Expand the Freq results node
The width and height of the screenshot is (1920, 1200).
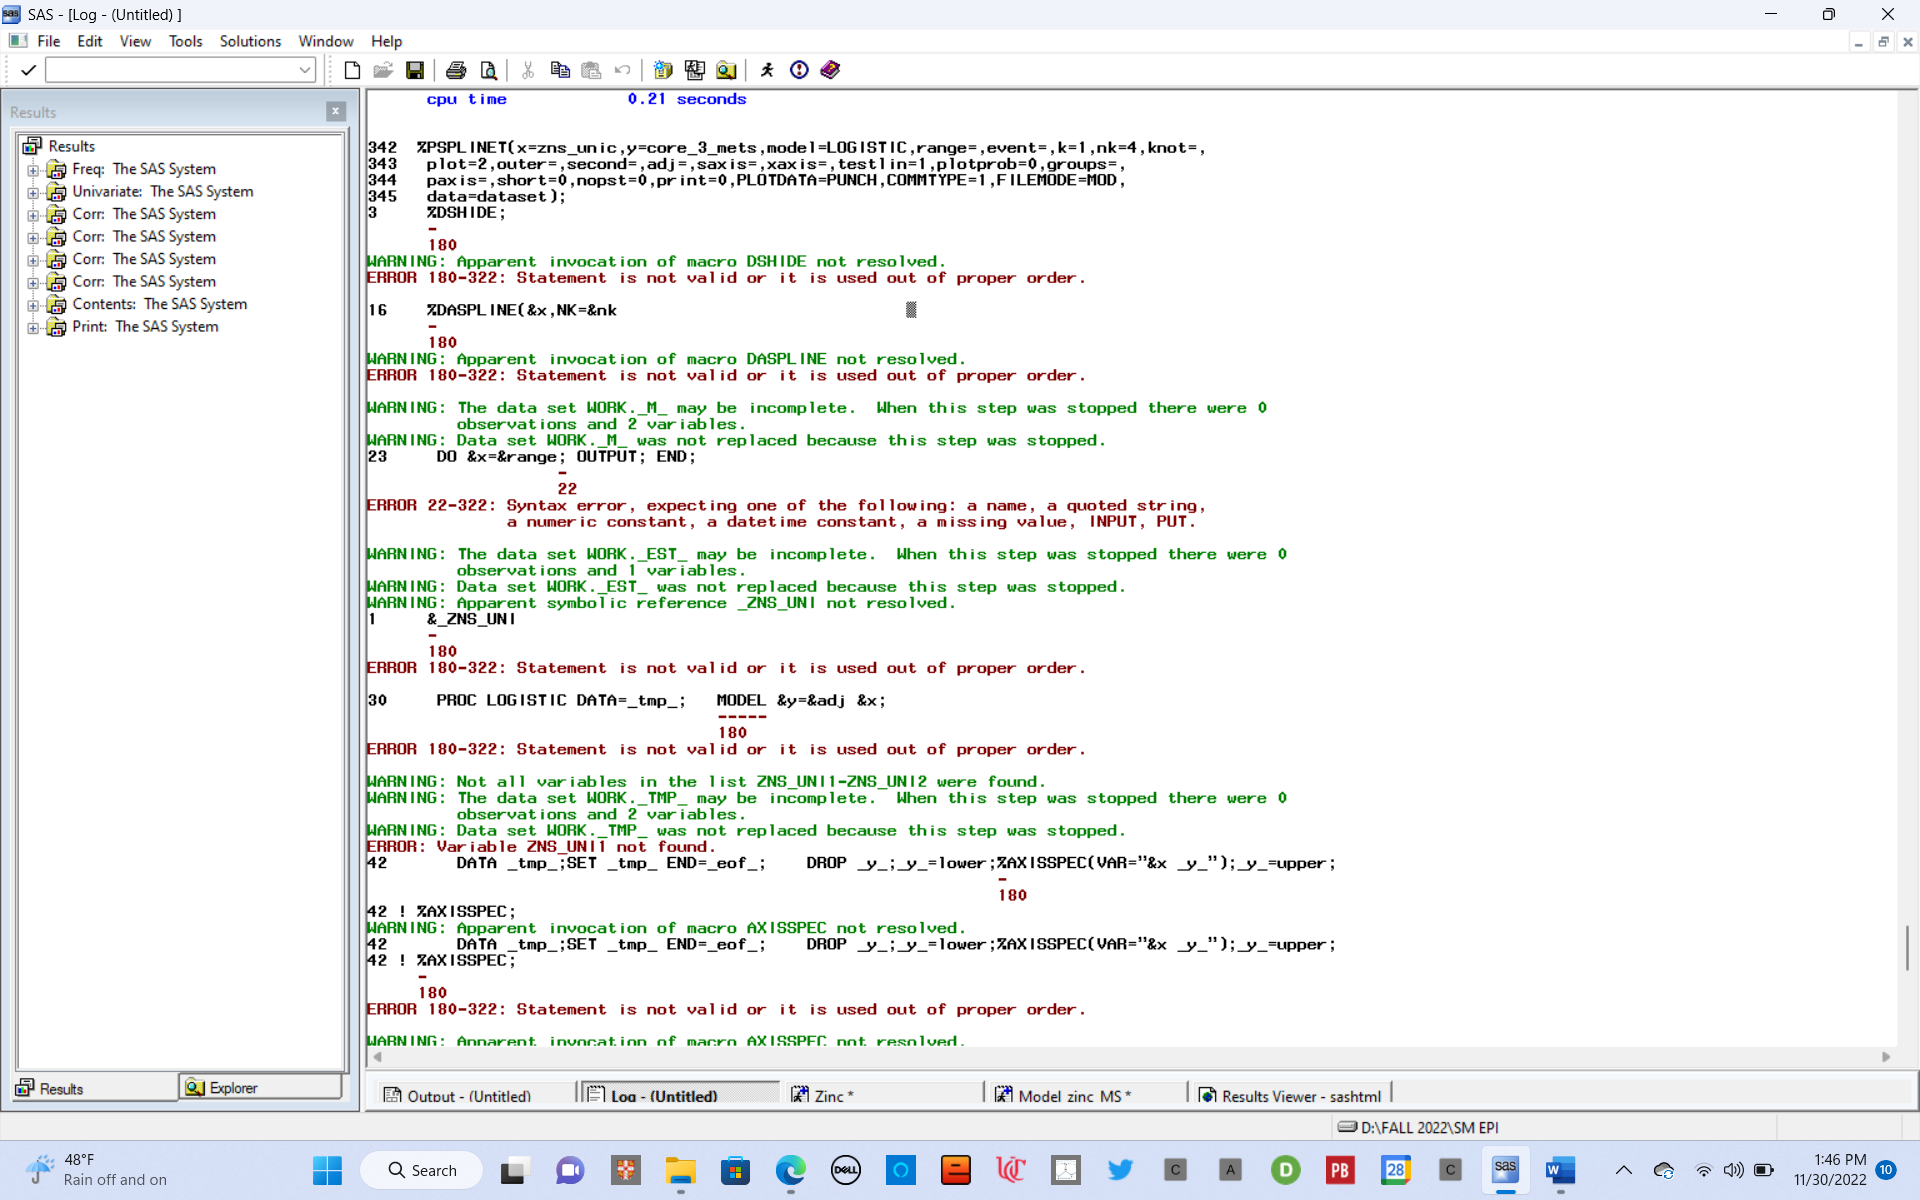coord(33,170)
